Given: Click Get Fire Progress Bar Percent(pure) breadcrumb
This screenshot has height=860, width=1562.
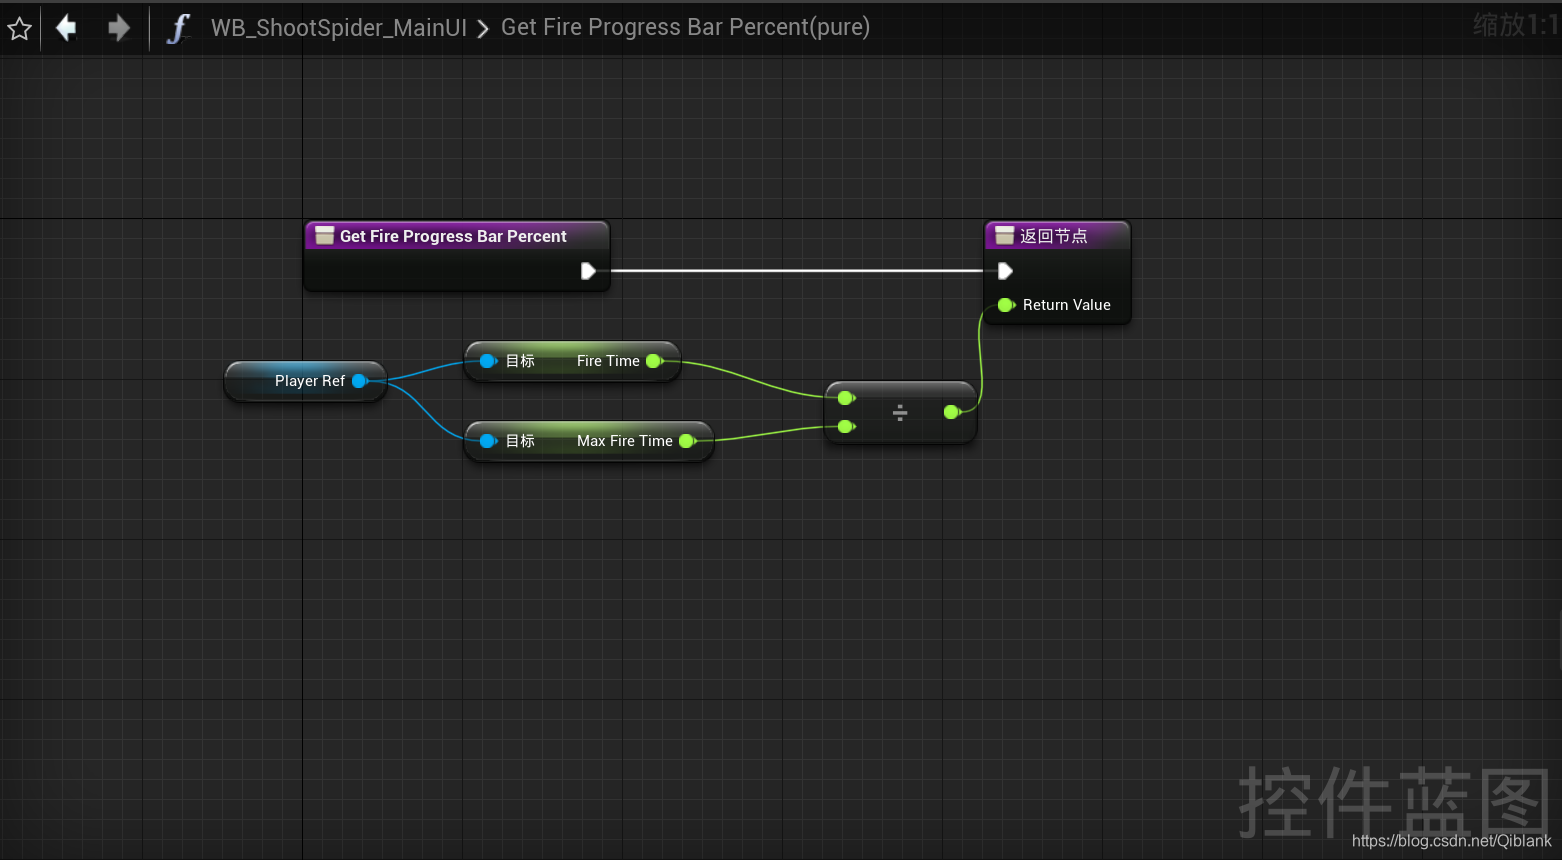Looking at the screenshot, I should click(685, 27).
